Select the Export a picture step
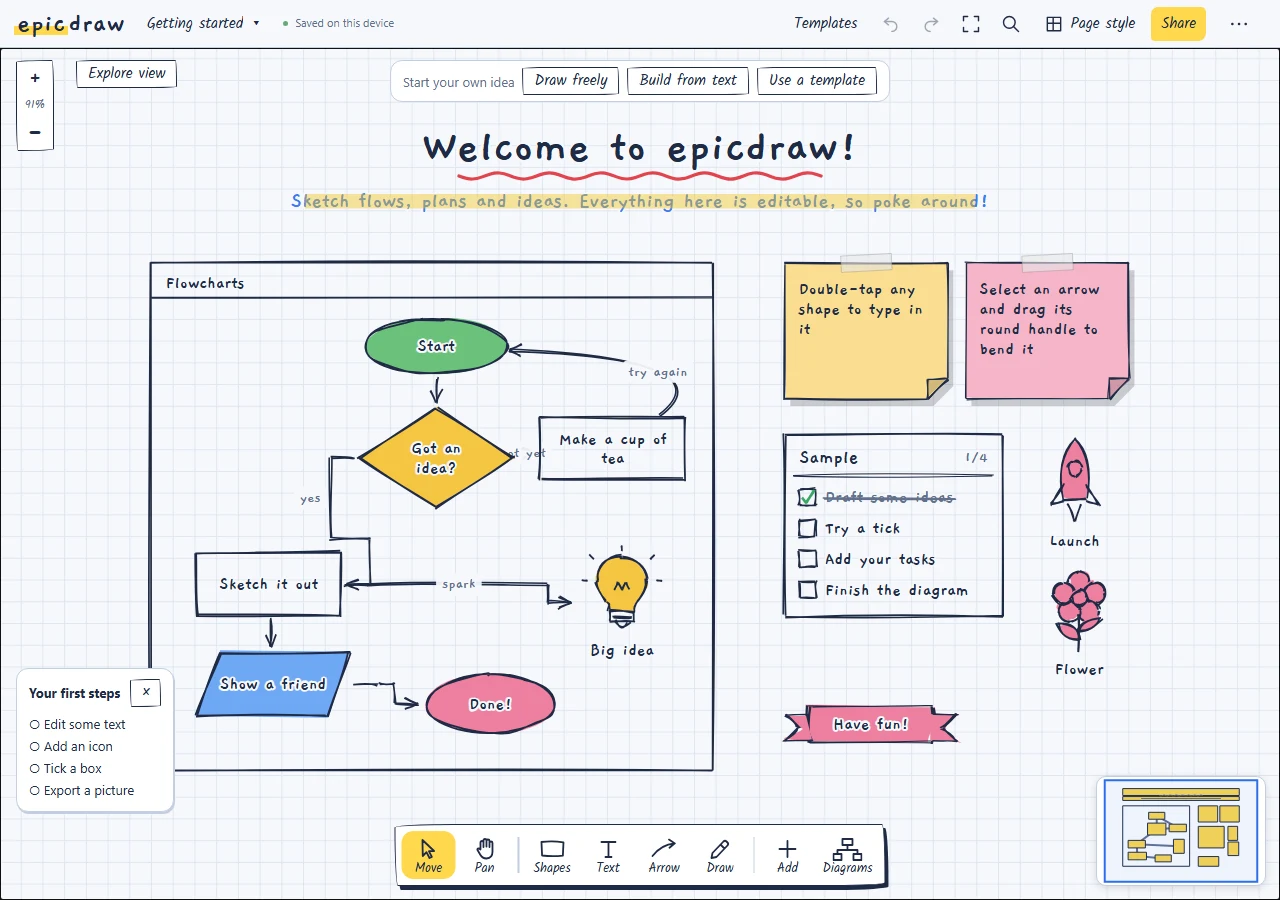The height and width of the screenshot is (900, 1280). [x=82, y=790]
